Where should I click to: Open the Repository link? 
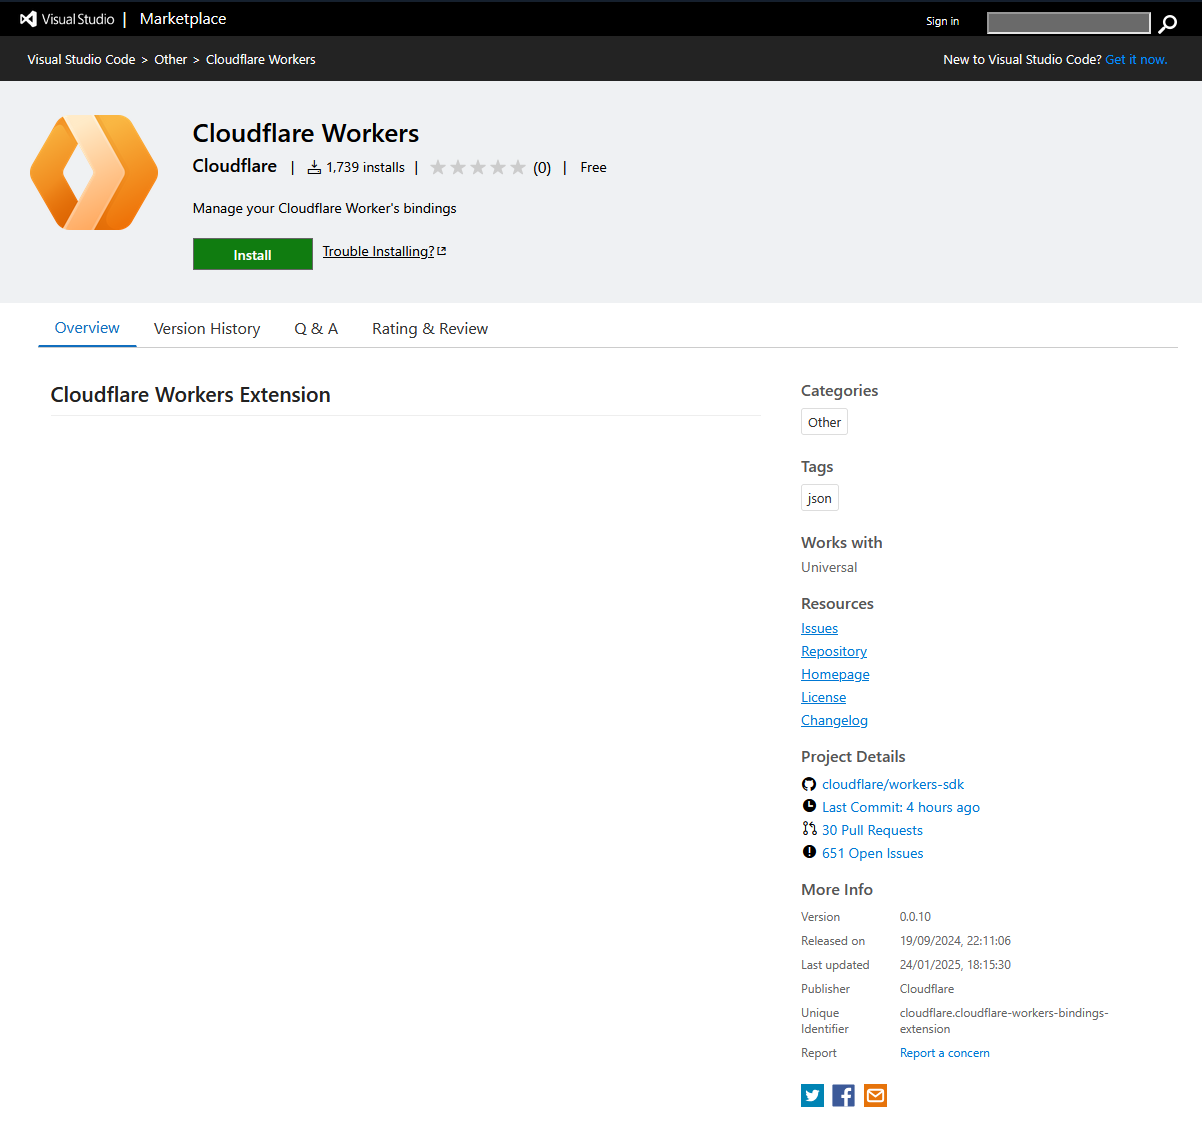point(834,651)
